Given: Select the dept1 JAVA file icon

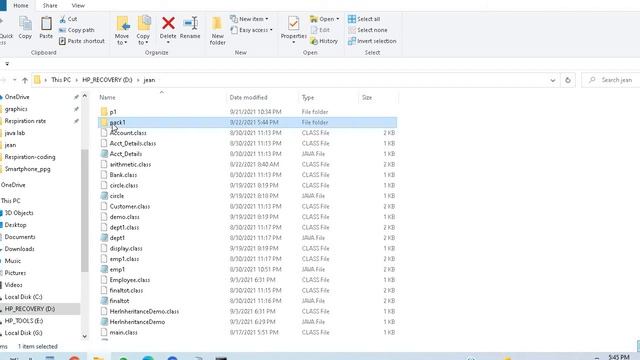Looking at the screenshot, I should (x=104, y=238).
